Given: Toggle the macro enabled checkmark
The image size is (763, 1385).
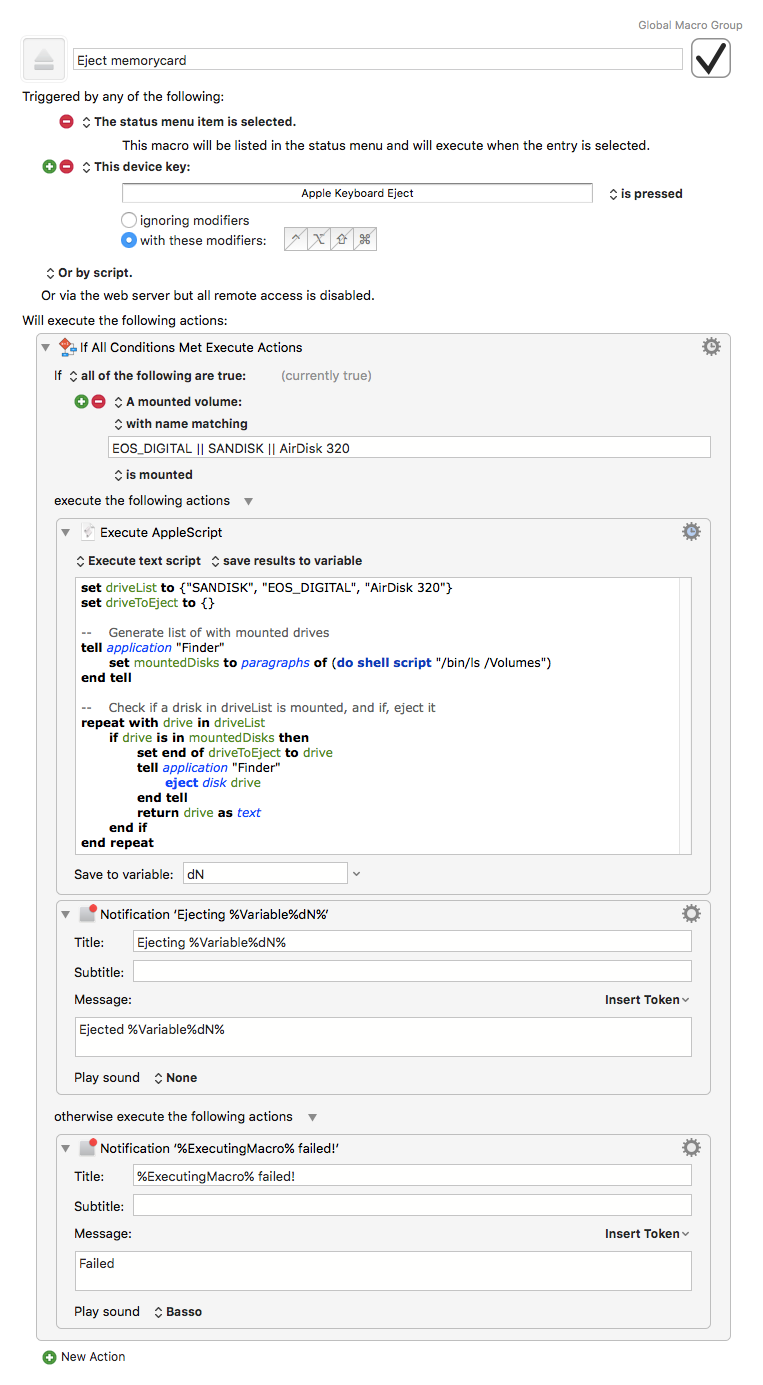Looking at the screenshot, I should 711,59.
